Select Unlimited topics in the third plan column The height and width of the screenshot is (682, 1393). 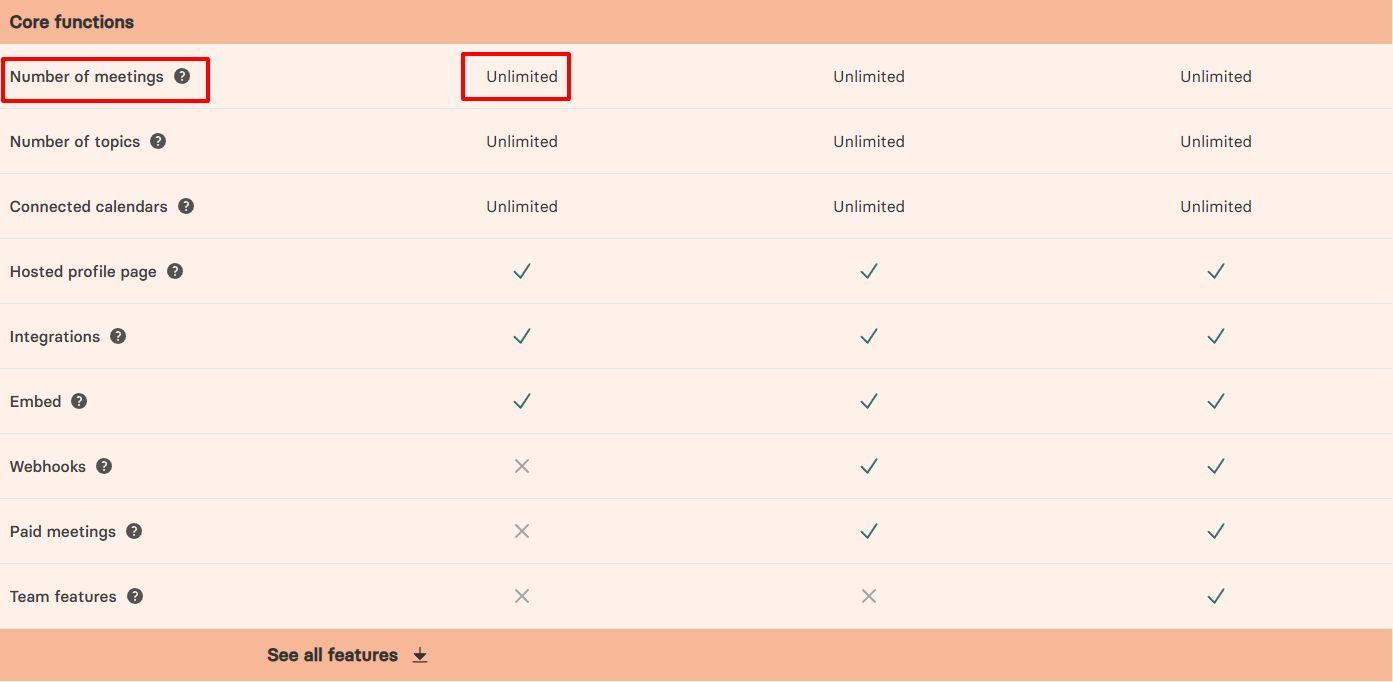point(1216,141)
